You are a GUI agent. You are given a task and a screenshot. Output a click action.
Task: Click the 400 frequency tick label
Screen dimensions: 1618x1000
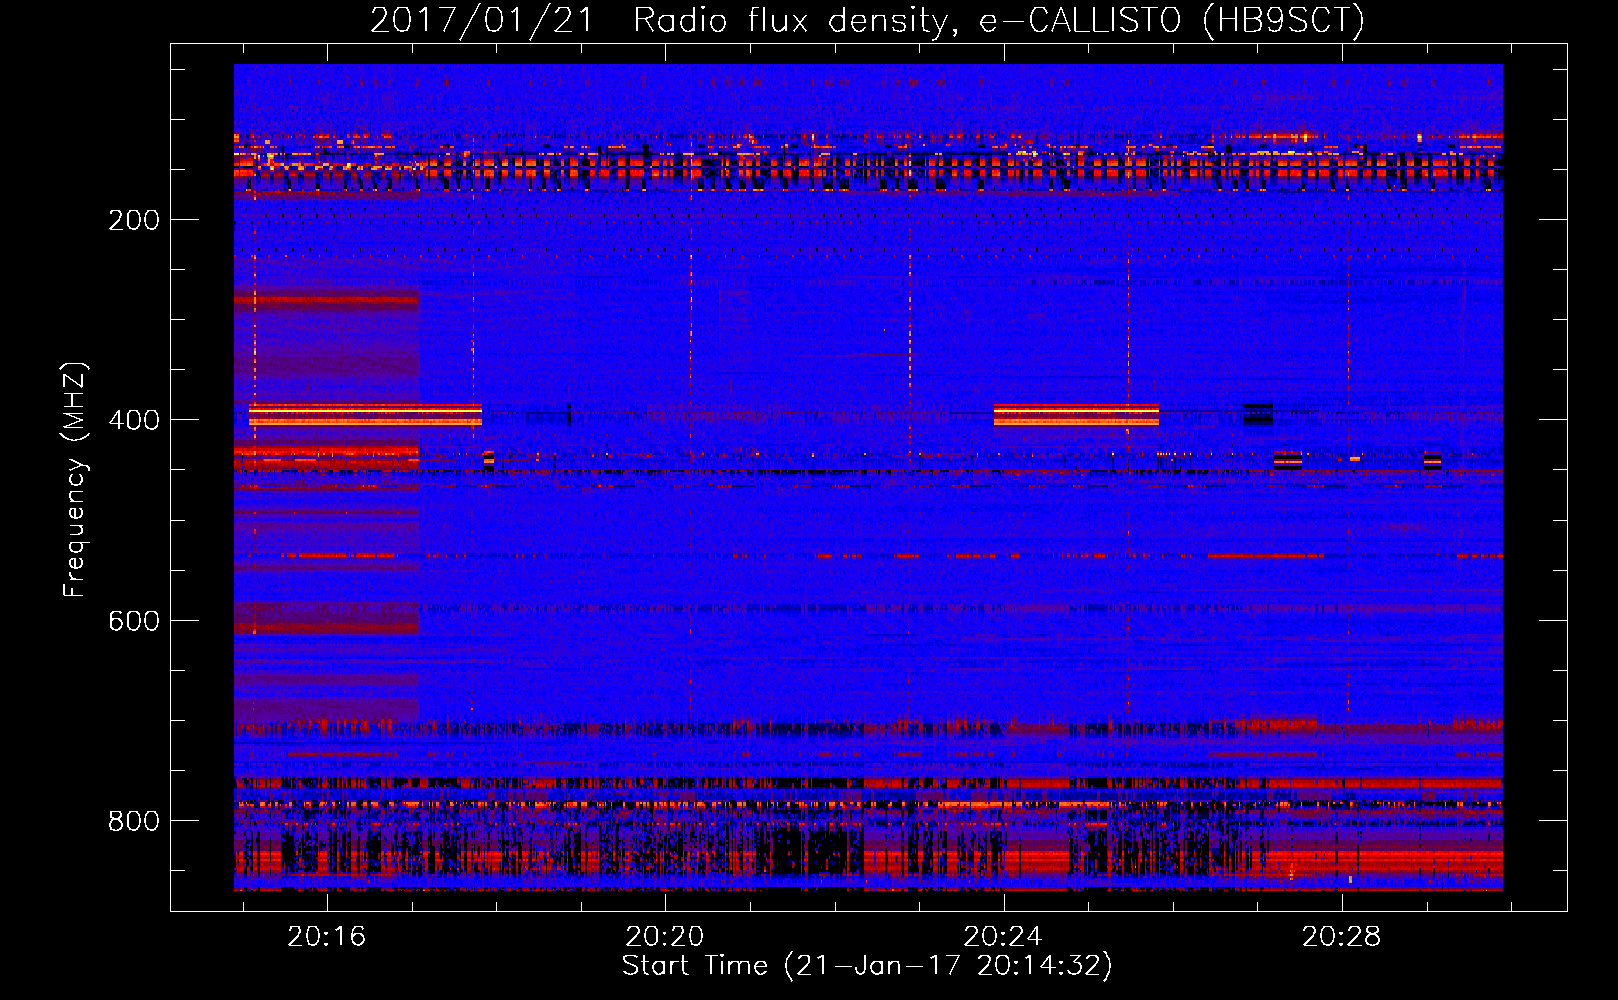tap(134, 420)
